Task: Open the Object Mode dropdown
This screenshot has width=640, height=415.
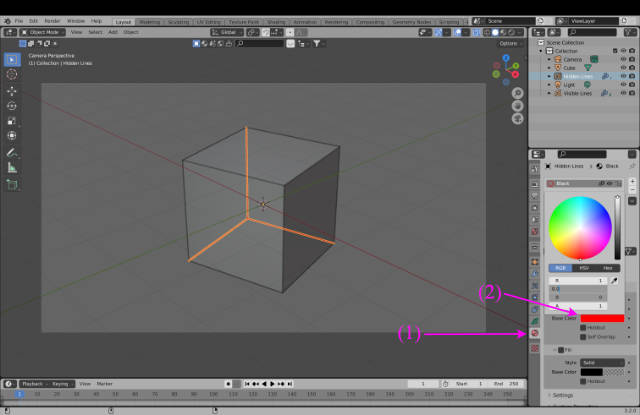Action: [x=42, y=32]
